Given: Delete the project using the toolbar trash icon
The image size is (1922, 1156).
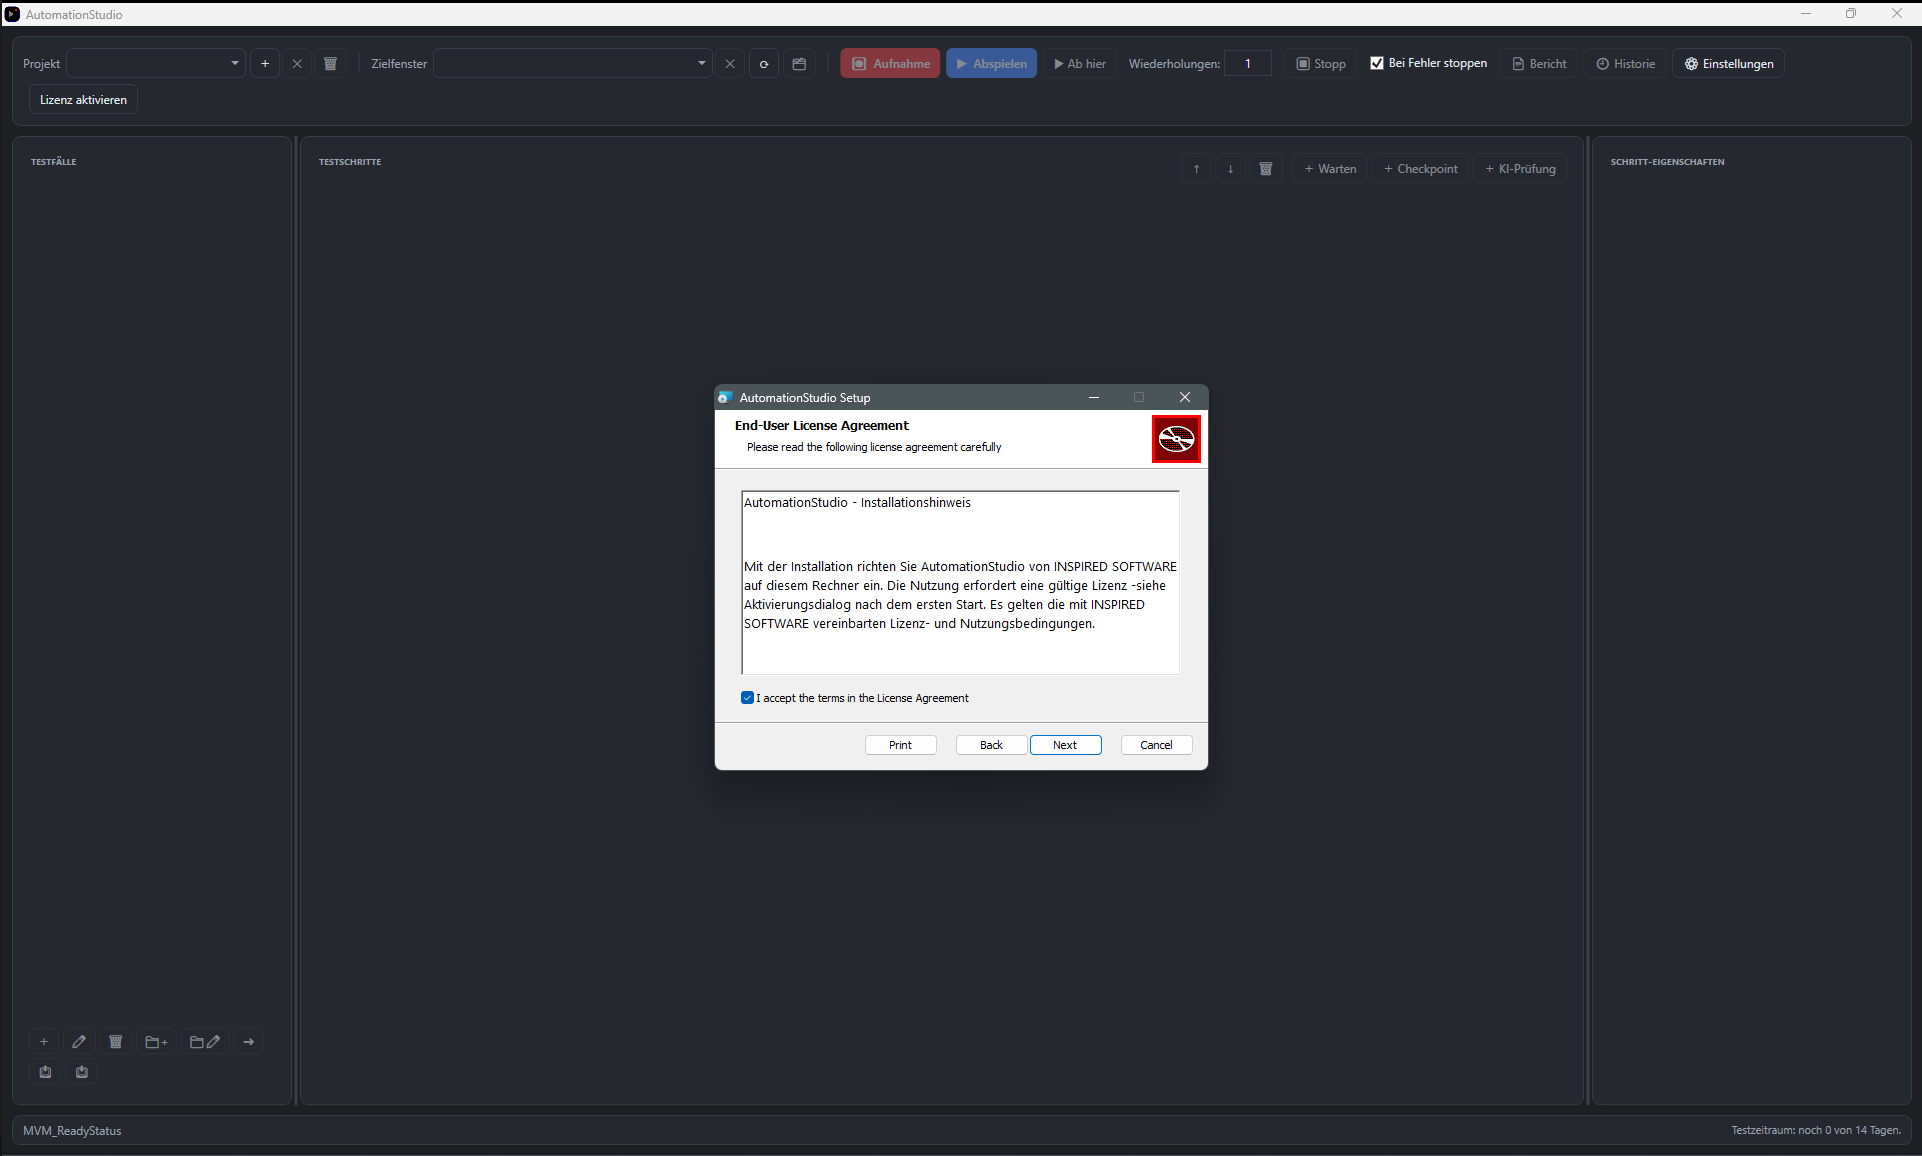Looking at the screenshot, I should [330, 63].
